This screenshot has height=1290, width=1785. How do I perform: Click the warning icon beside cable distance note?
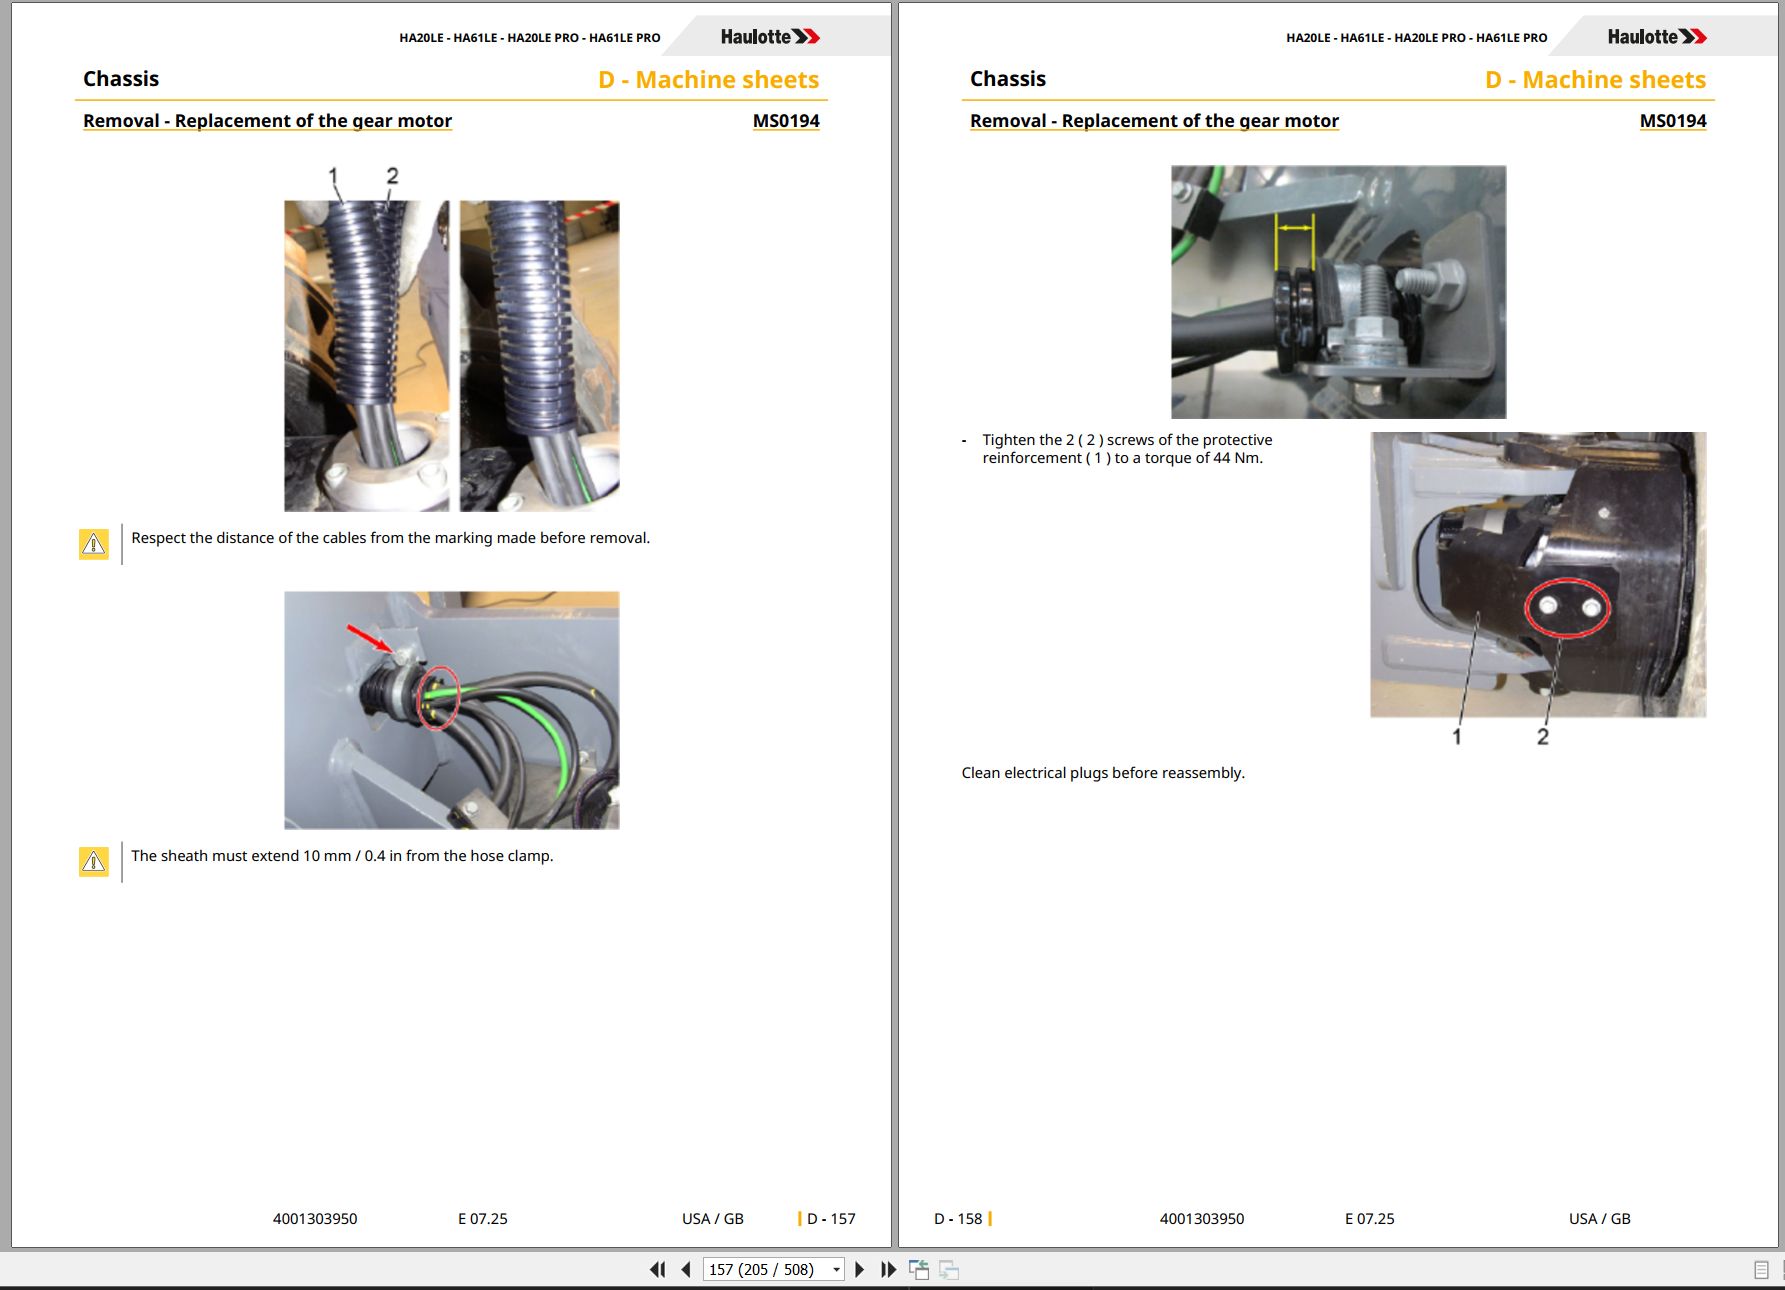94,543
